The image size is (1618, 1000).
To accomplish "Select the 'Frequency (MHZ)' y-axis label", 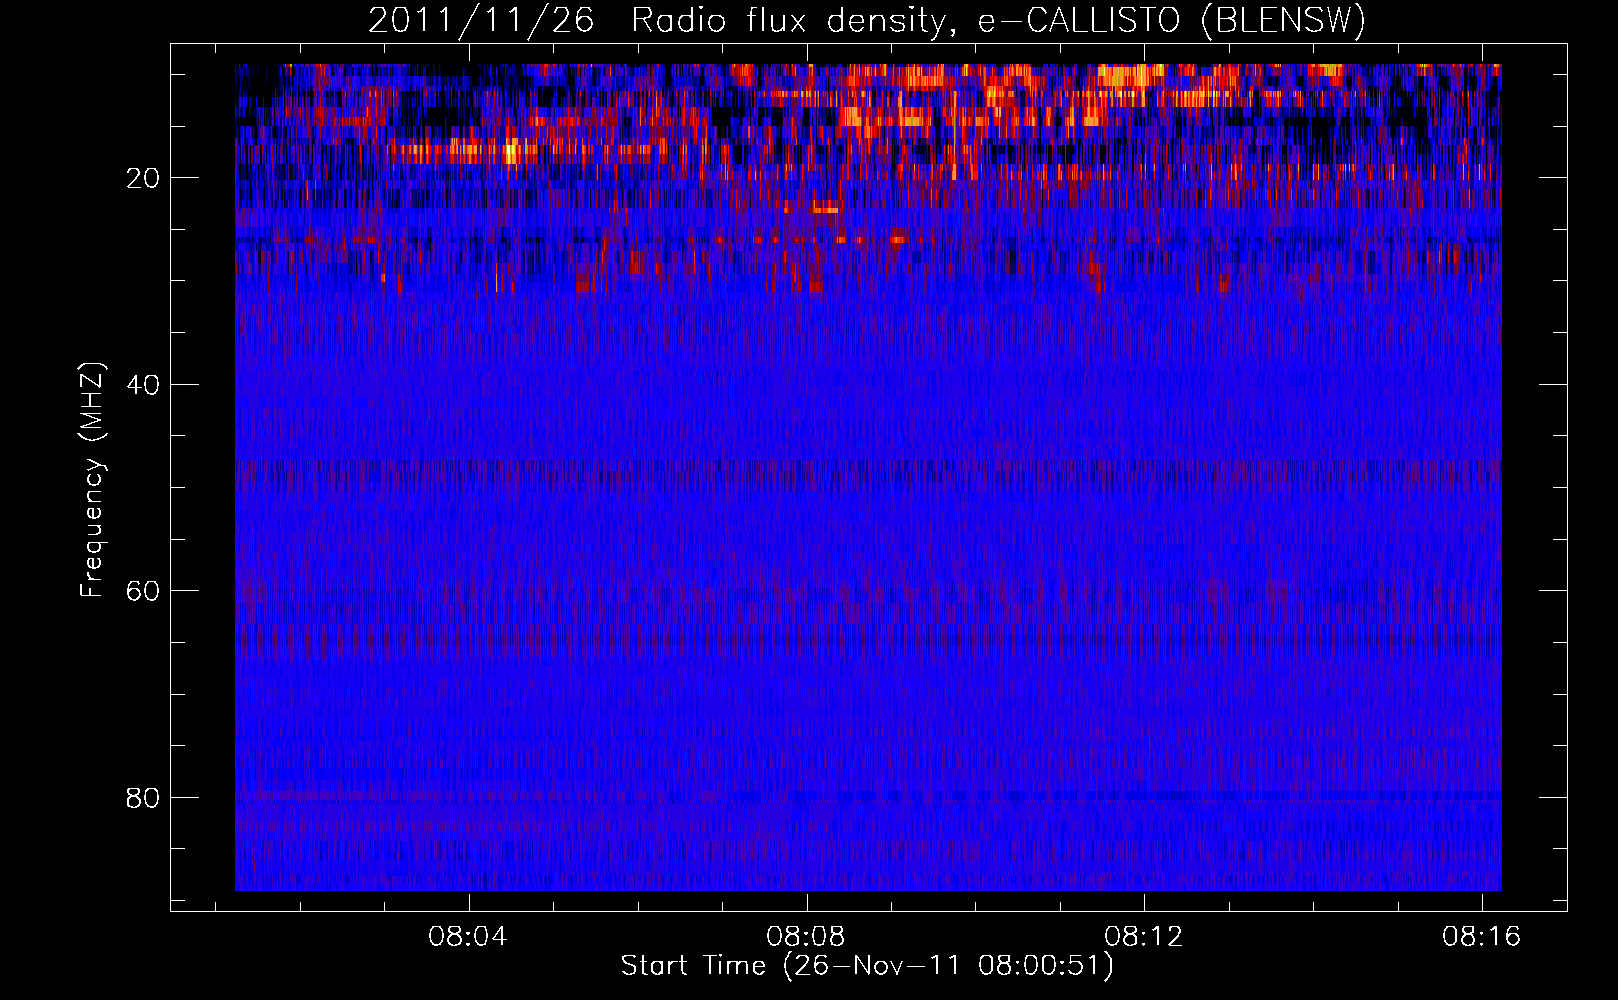I will [x=92, y=480].
